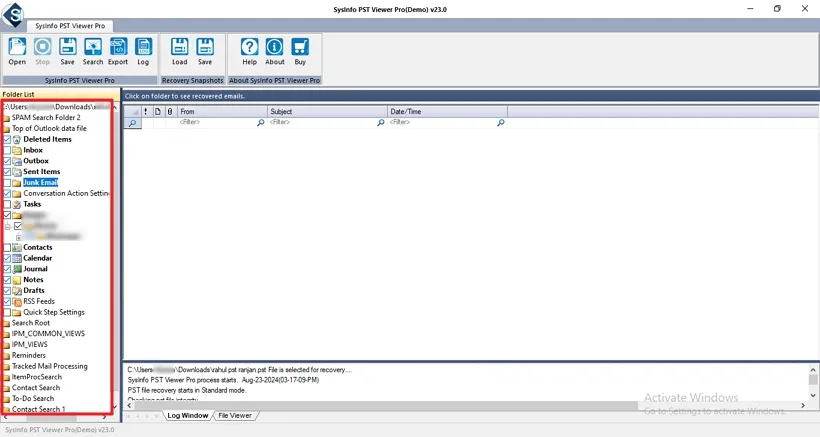Click the Load snapshot icon
Image resolution: width=820 pixels, height=437 pixels.
coord(179,47)
